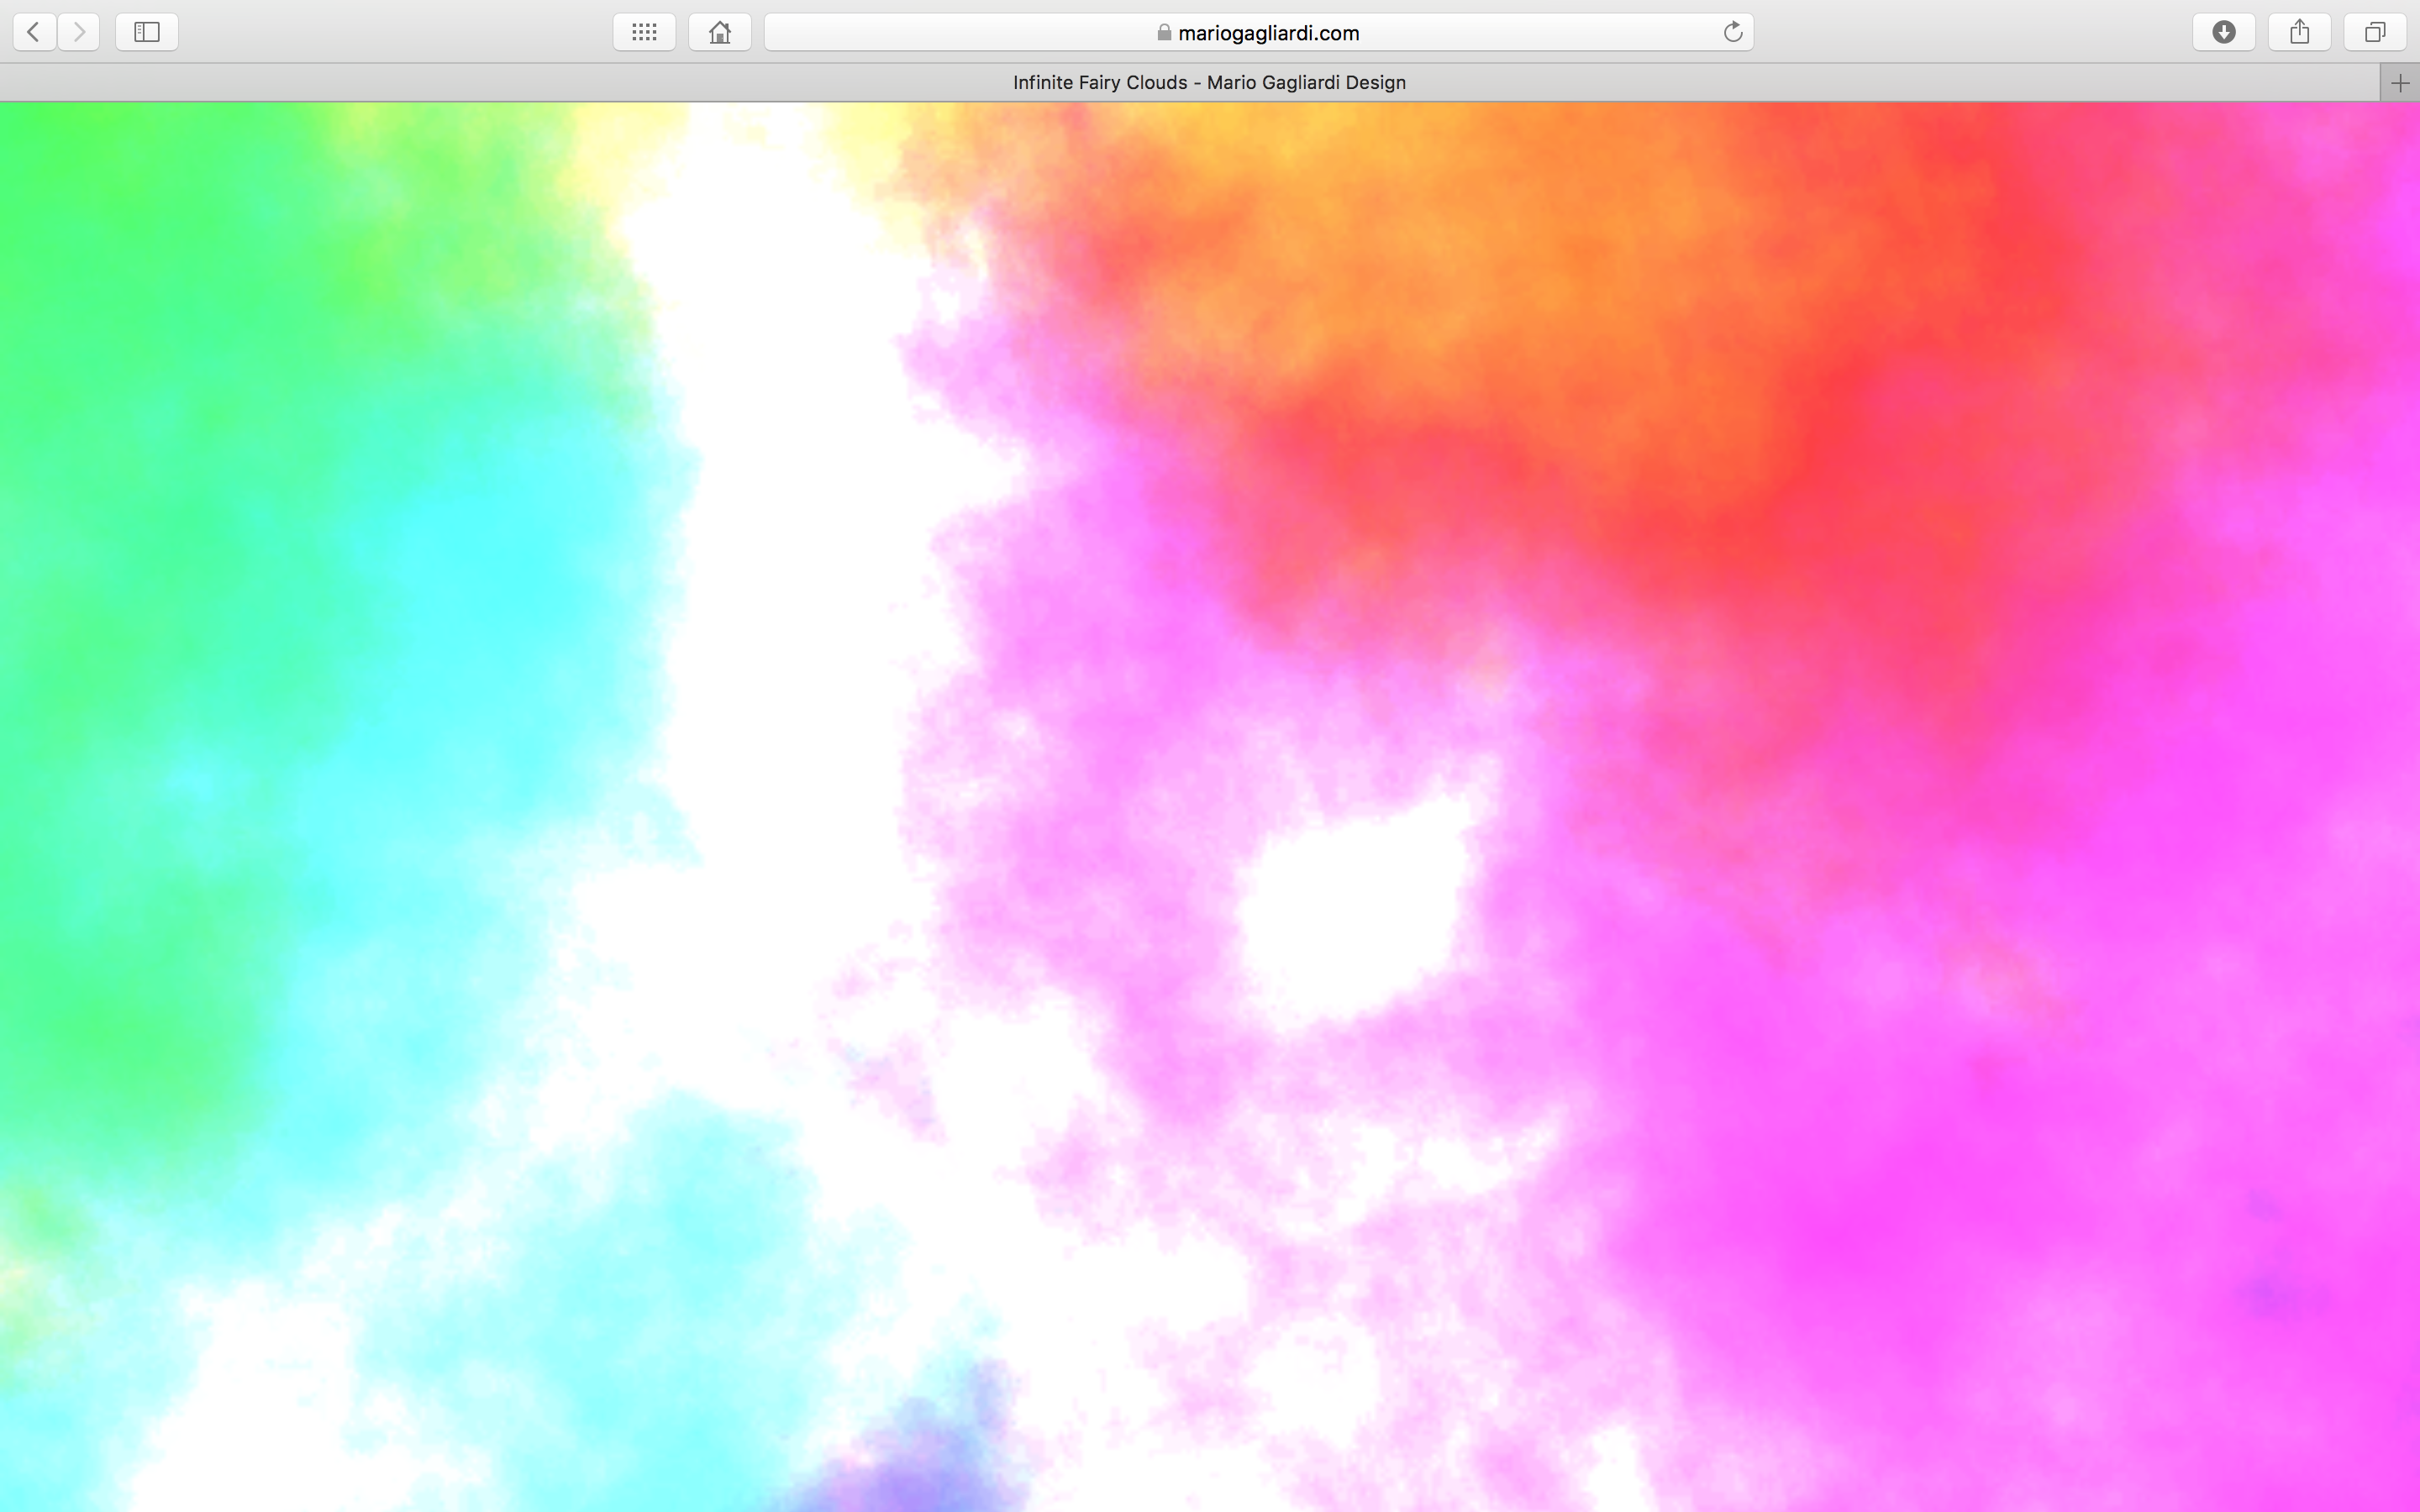Click the mariogagliardi.com address field
Image resolution: width=2420 pixels, height=1512 pixels.
pos(1258,32)
